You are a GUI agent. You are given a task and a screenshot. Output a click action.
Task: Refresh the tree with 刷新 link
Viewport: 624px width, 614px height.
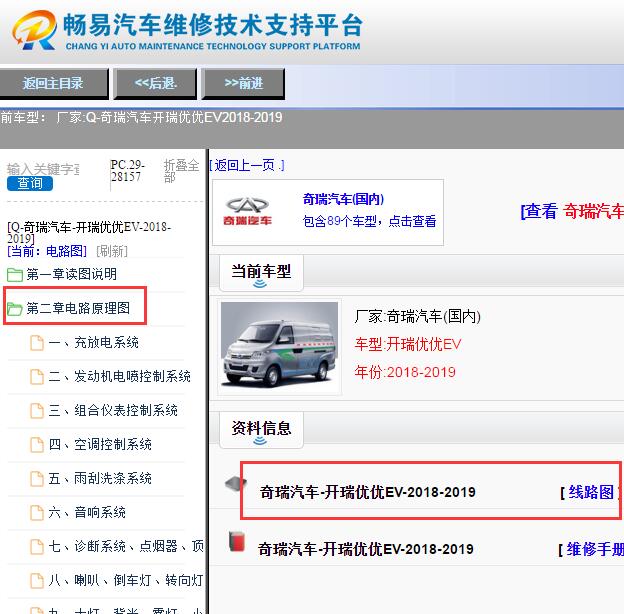pos(112,251)
